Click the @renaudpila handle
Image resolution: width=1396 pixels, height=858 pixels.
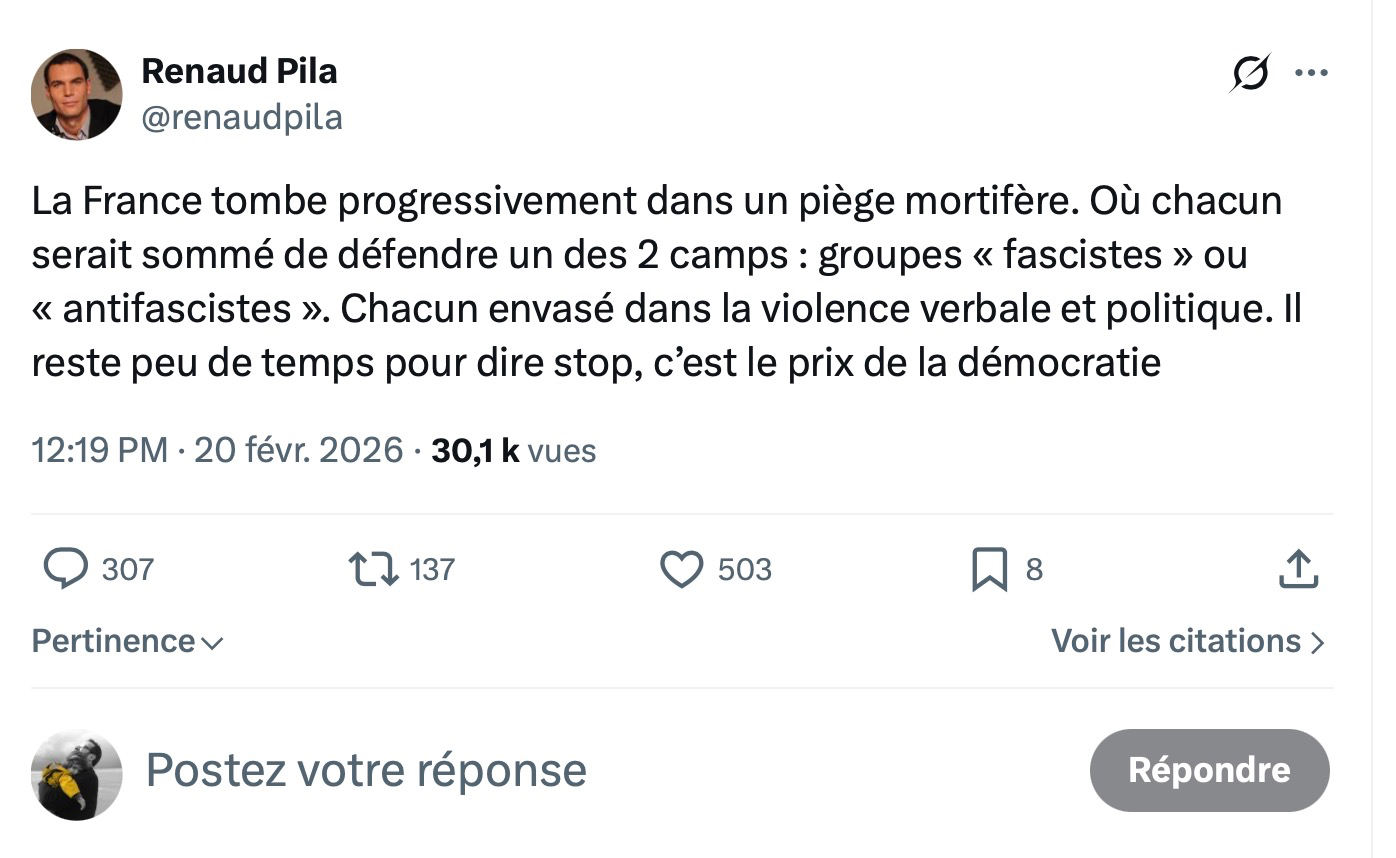[242, 118]
